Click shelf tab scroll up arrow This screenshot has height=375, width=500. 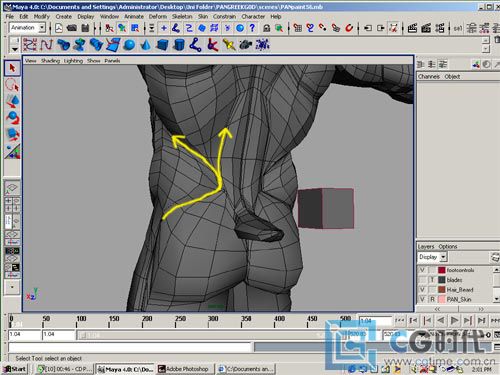[x=486, y=40]
